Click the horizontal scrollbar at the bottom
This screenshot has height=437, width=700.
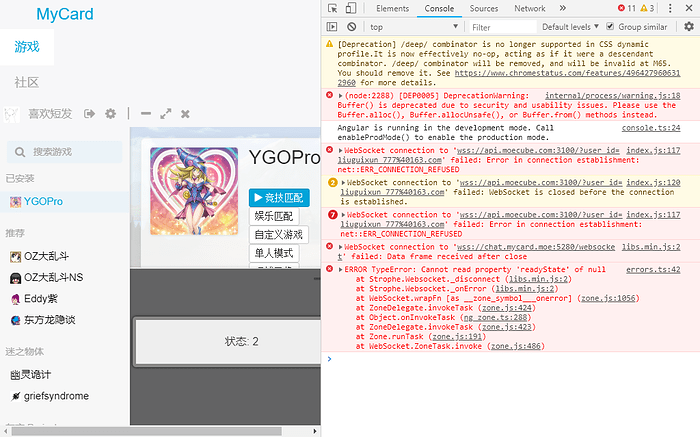click(146, 431)
